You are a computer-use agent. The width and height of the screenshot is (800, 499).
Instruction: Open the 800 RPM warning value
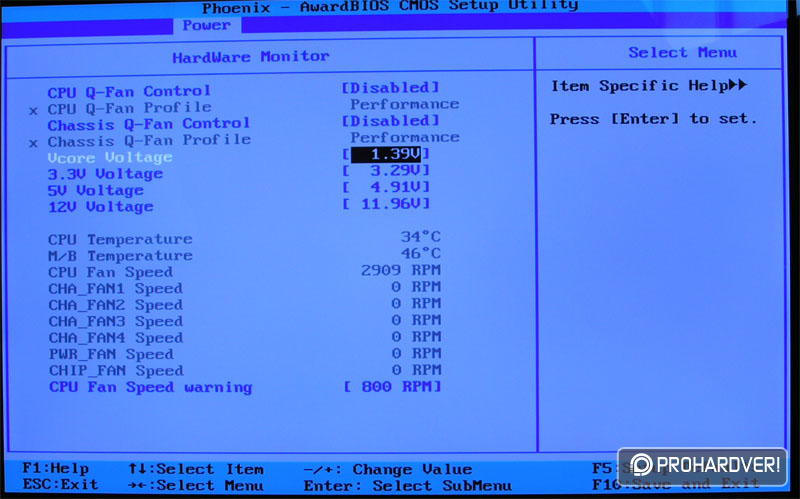392,387
